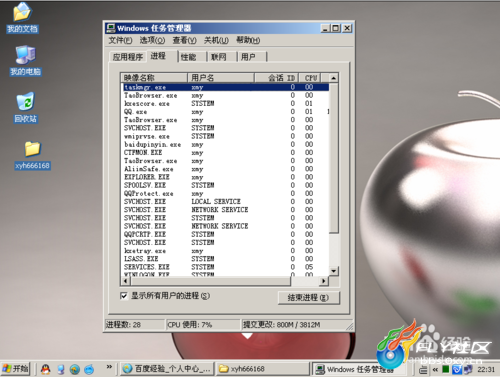The image size is (500, 377).
Task: Select the kxetray.exe process row
Action: click(225, 251)
